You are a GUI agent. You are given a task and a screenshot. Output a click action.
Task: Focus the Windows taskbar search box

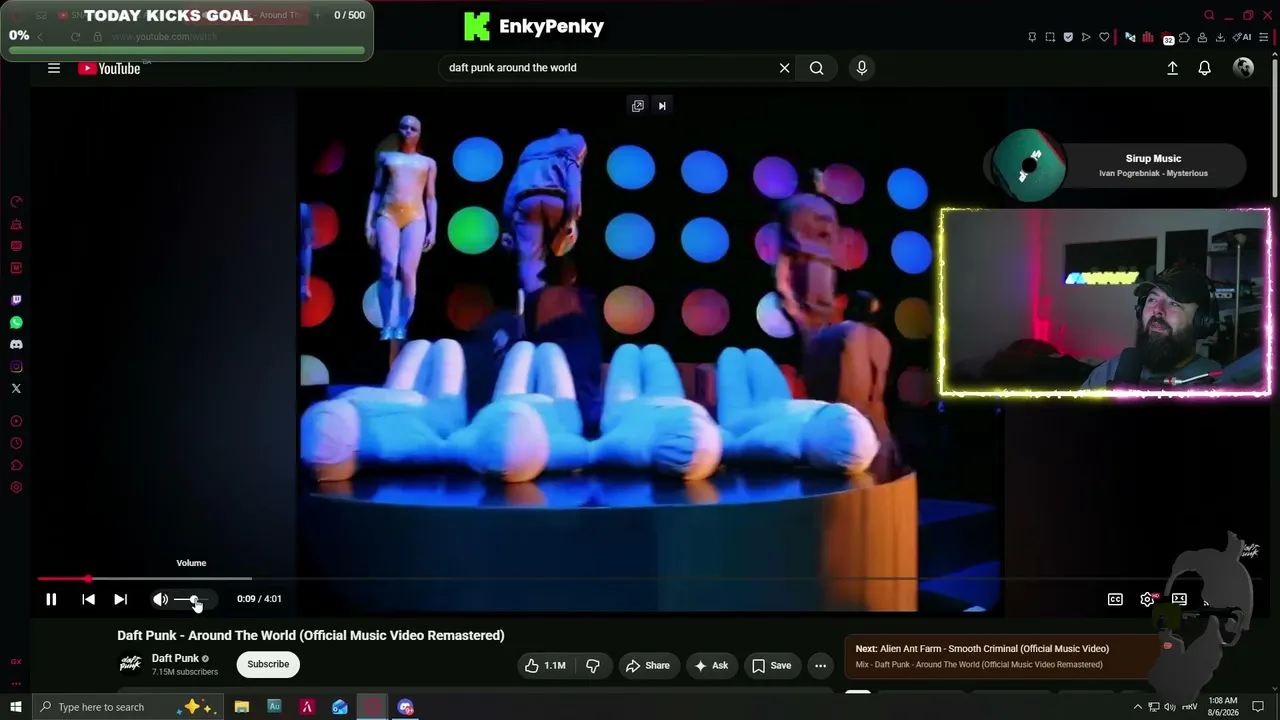(130, 707)
